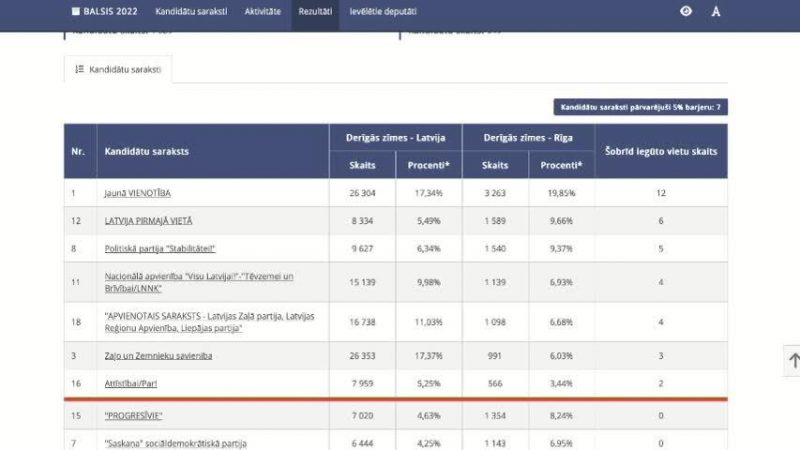Open the LATVIJA PIRMAJĀ VIETĀ link

click(148, 220)
